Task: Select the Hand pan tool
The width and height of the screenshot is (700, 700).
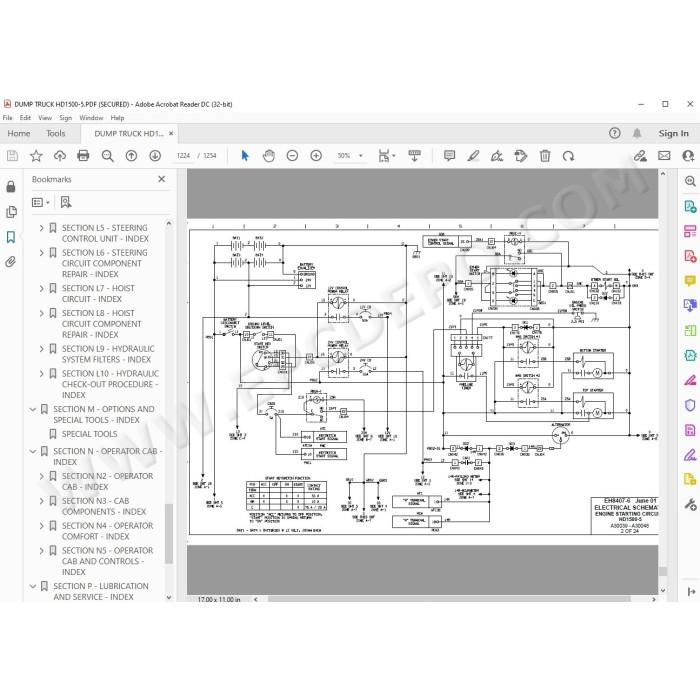Action: coord(269,156)
